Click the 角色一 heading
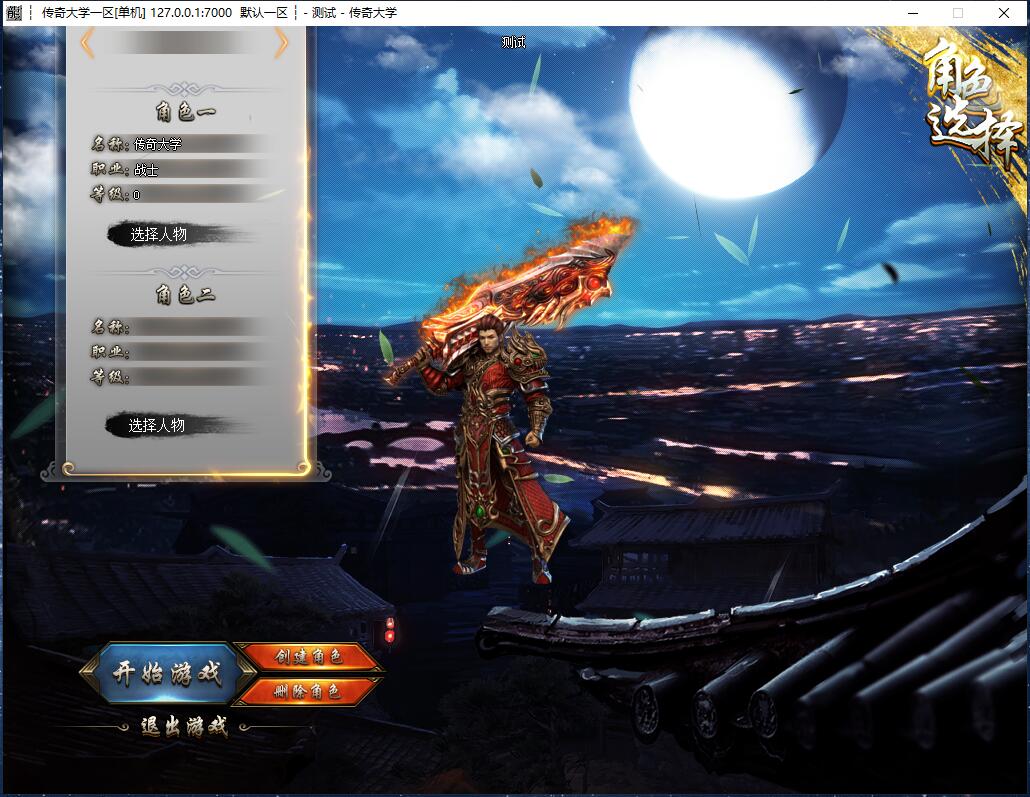1030x797 pixels. pos(185,112)
